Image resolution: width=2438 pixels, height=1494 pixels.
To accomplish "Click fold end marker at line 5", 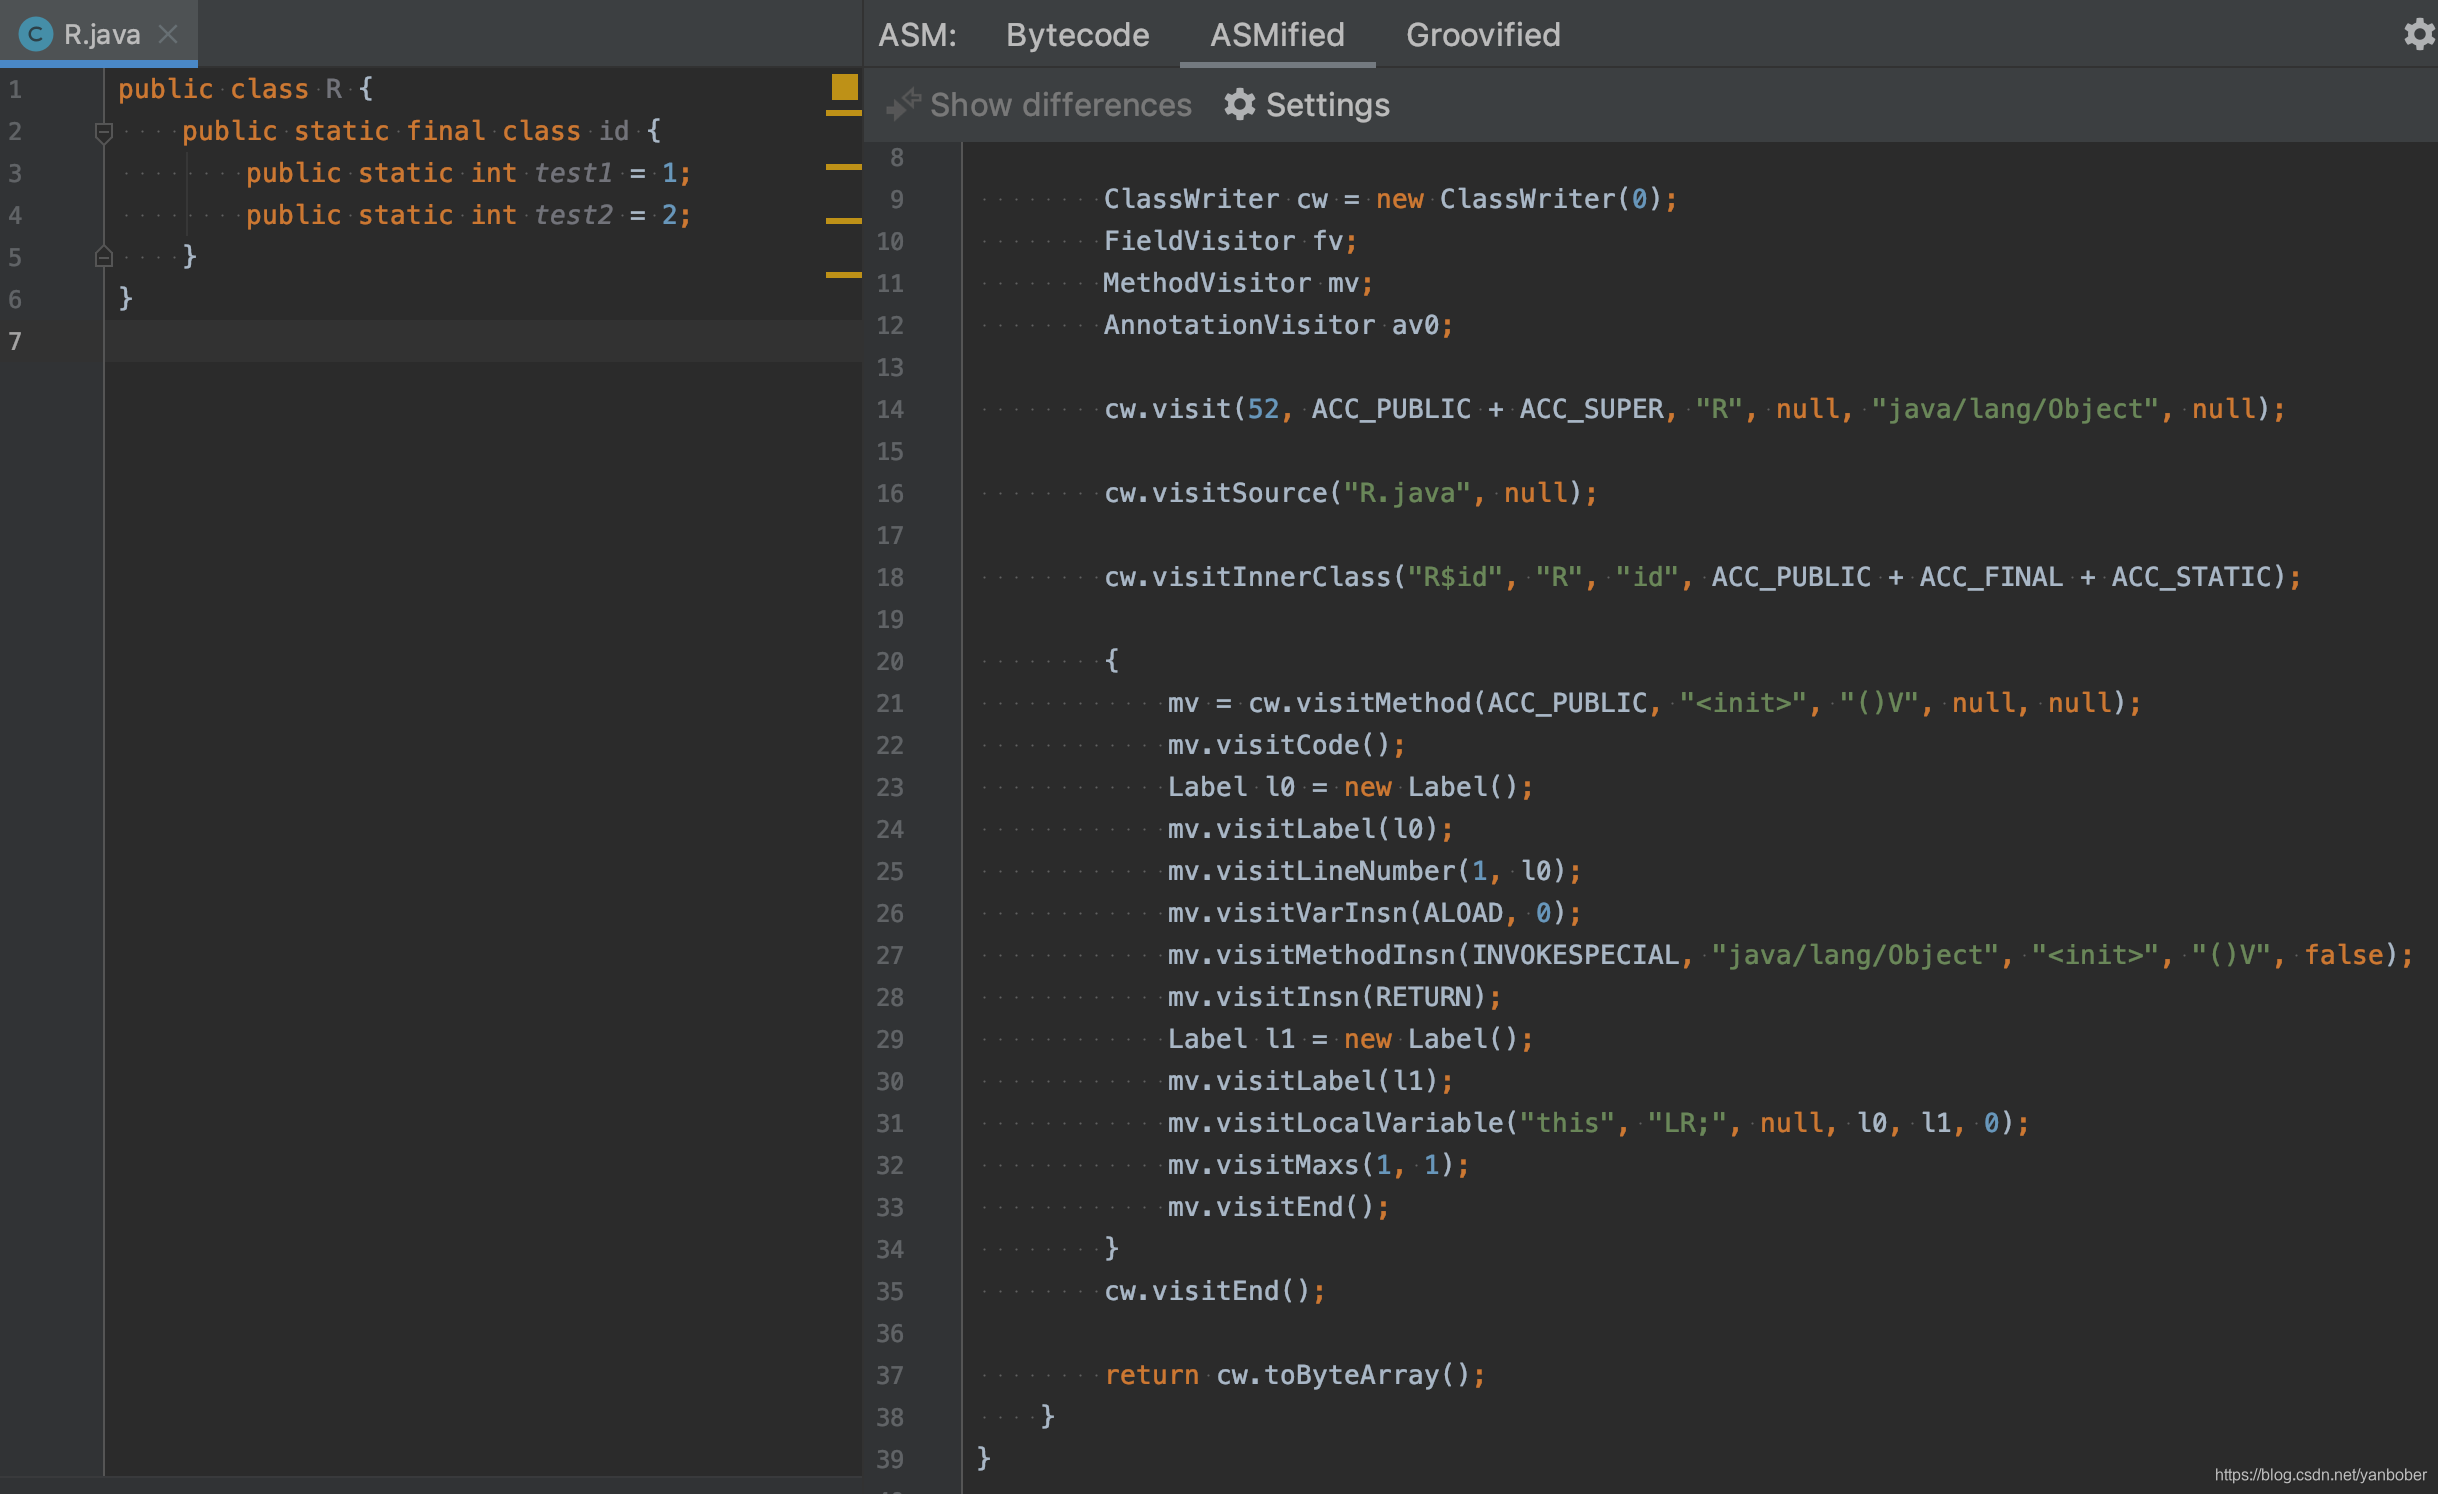I will [x=103, y=257].
